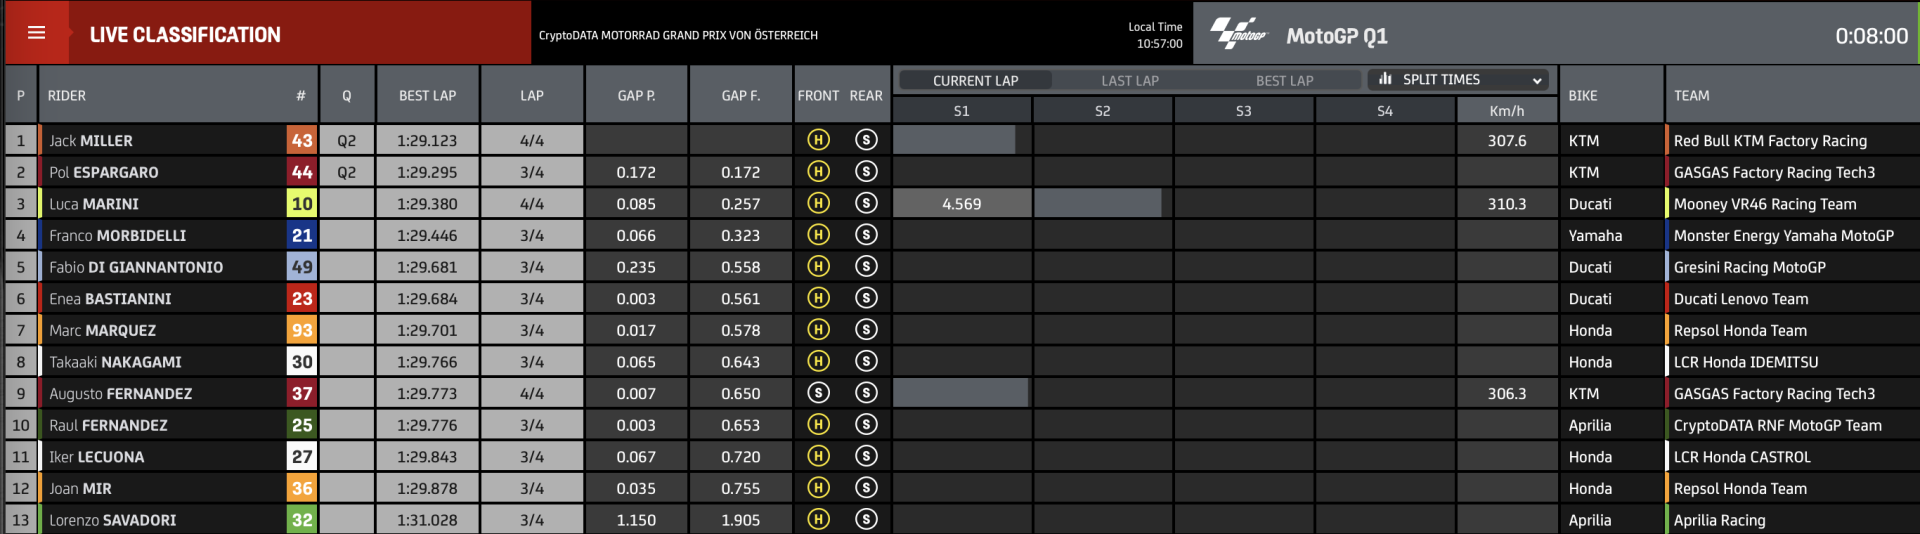Click Di Giannantonio's front tyre H icon

[x=818, y=267]
